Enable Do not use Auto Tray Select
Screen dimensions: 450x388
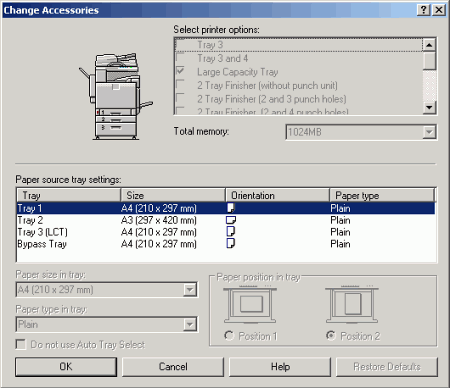click(x=21, y=344)
